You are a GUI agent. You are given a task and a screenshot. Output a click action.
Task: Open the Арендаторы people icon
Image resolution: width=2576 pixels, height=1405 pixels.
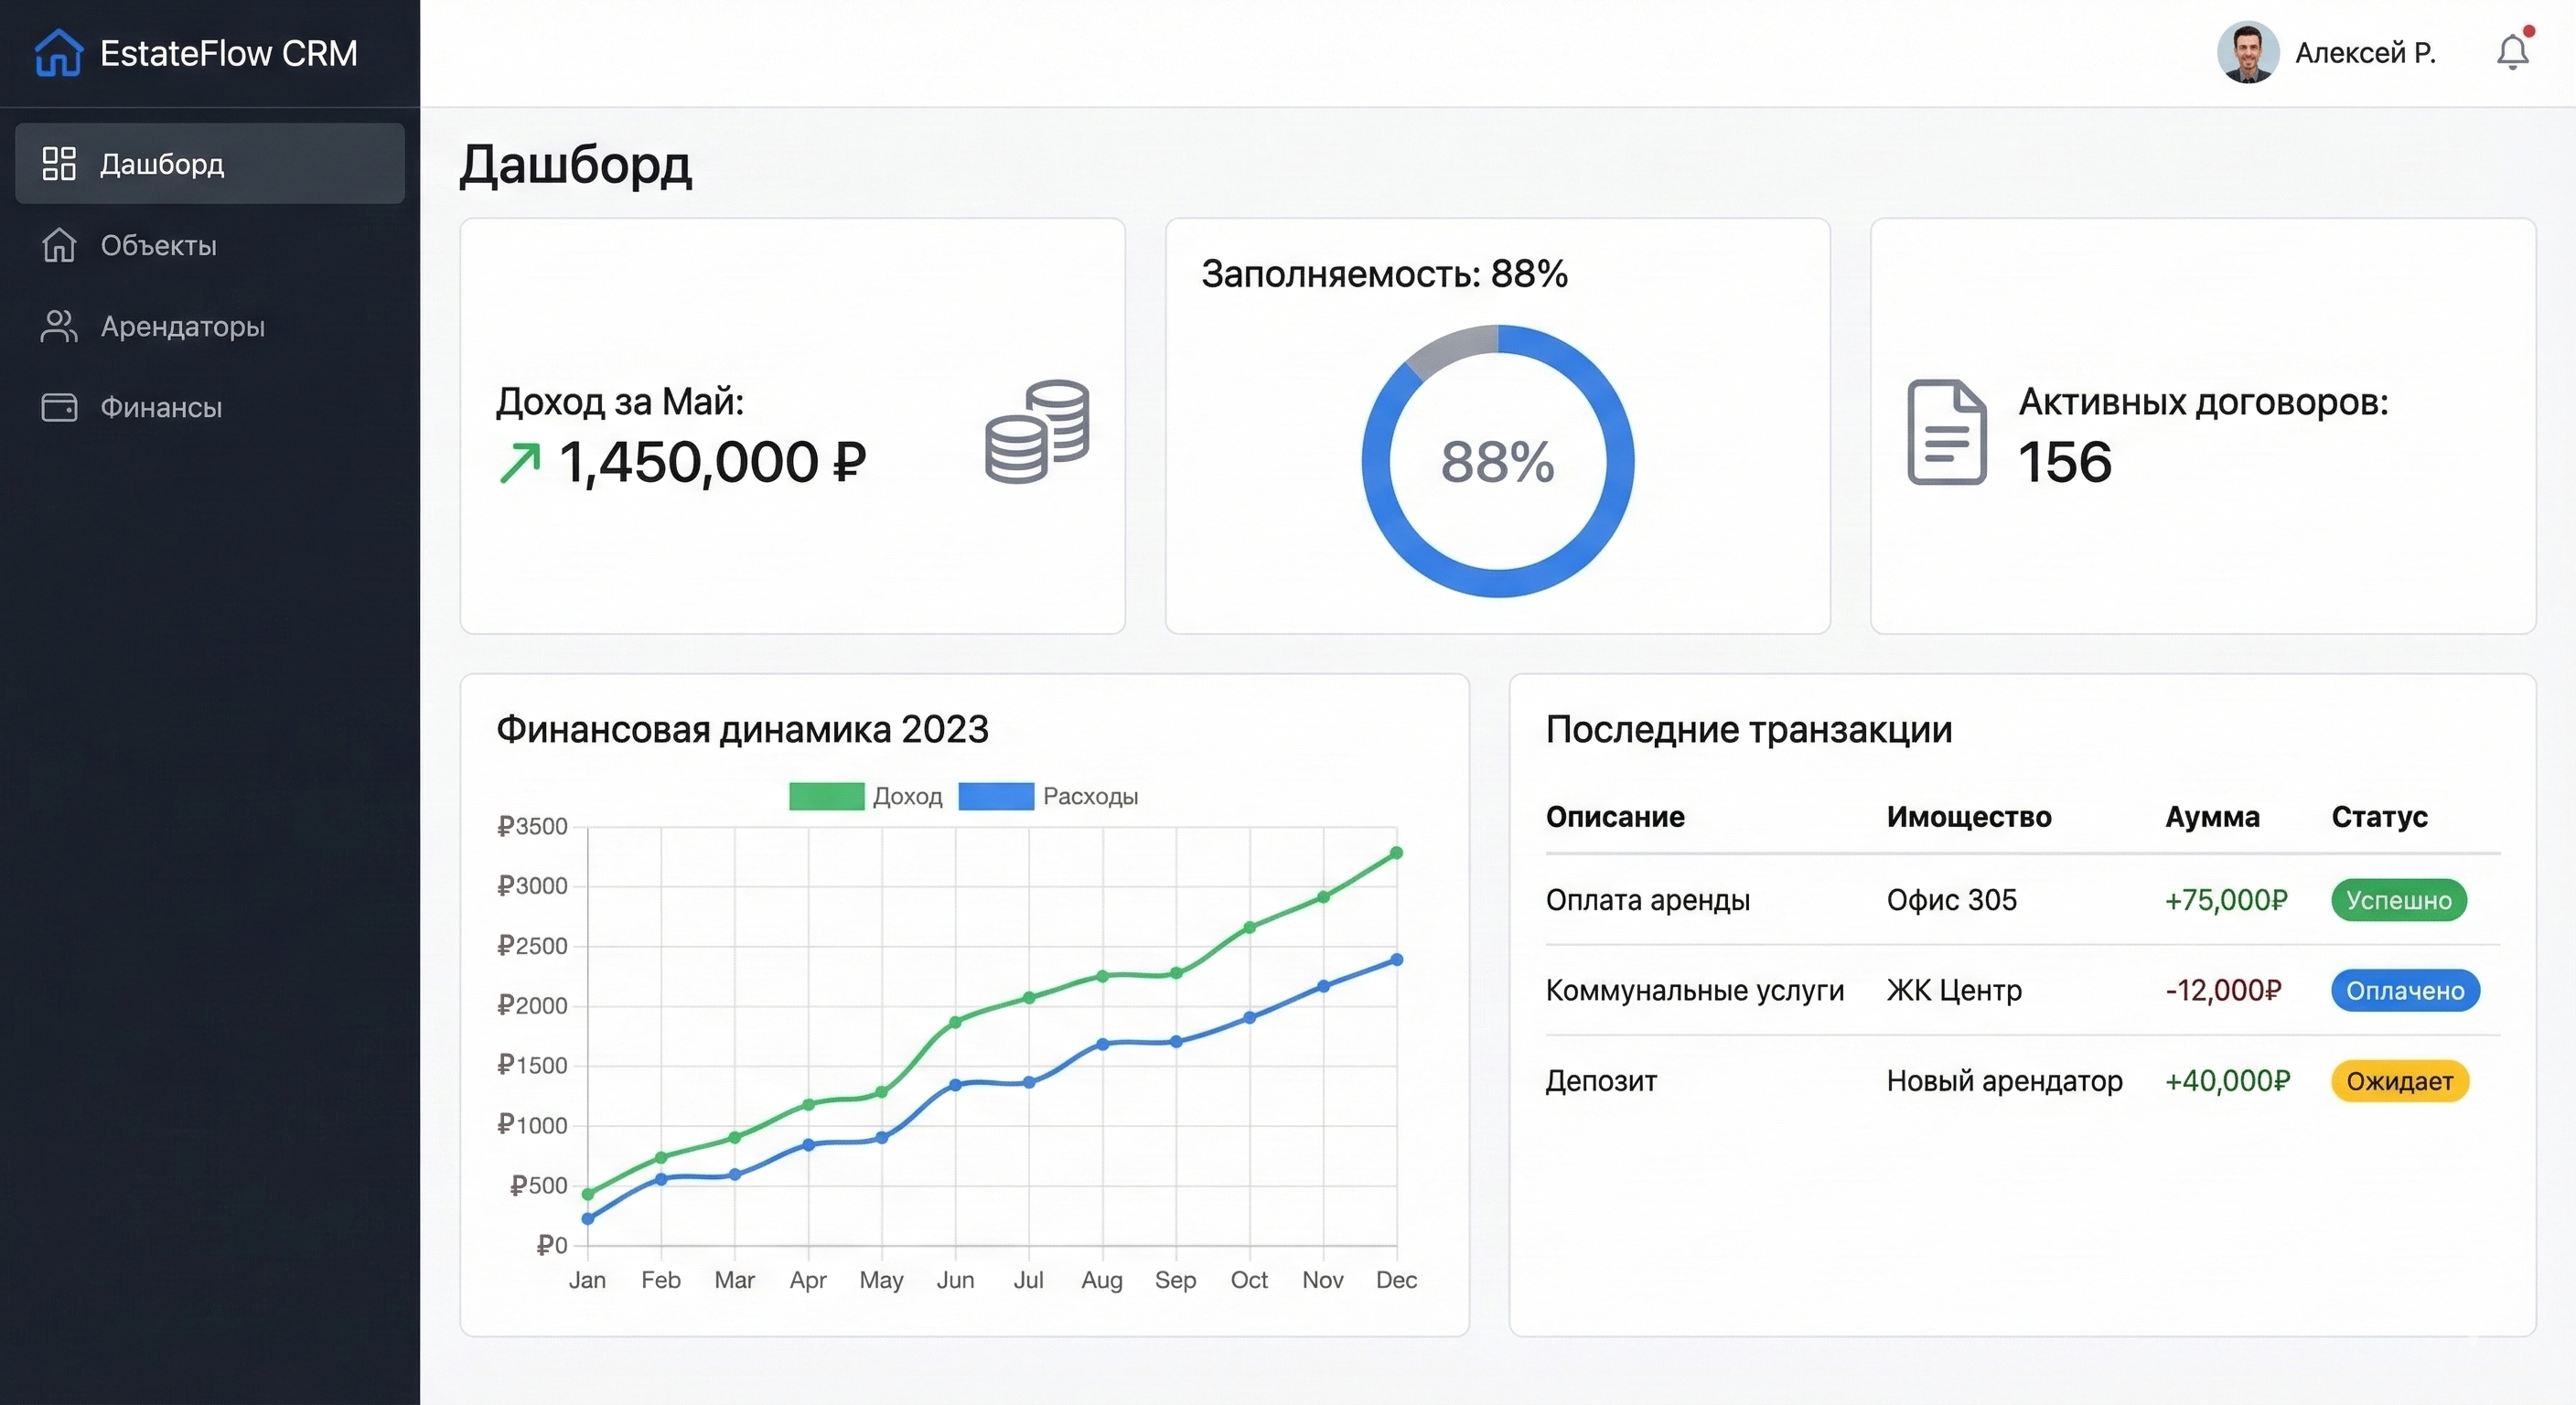coord(59,326)
